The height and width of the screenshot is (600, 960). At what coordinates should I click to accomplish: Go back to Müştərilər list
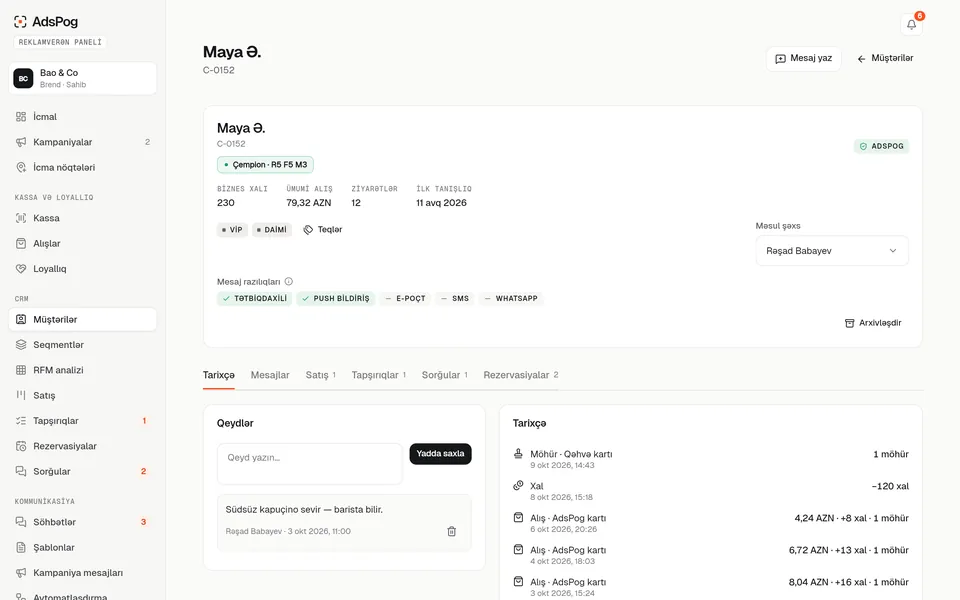coord(885,59)
